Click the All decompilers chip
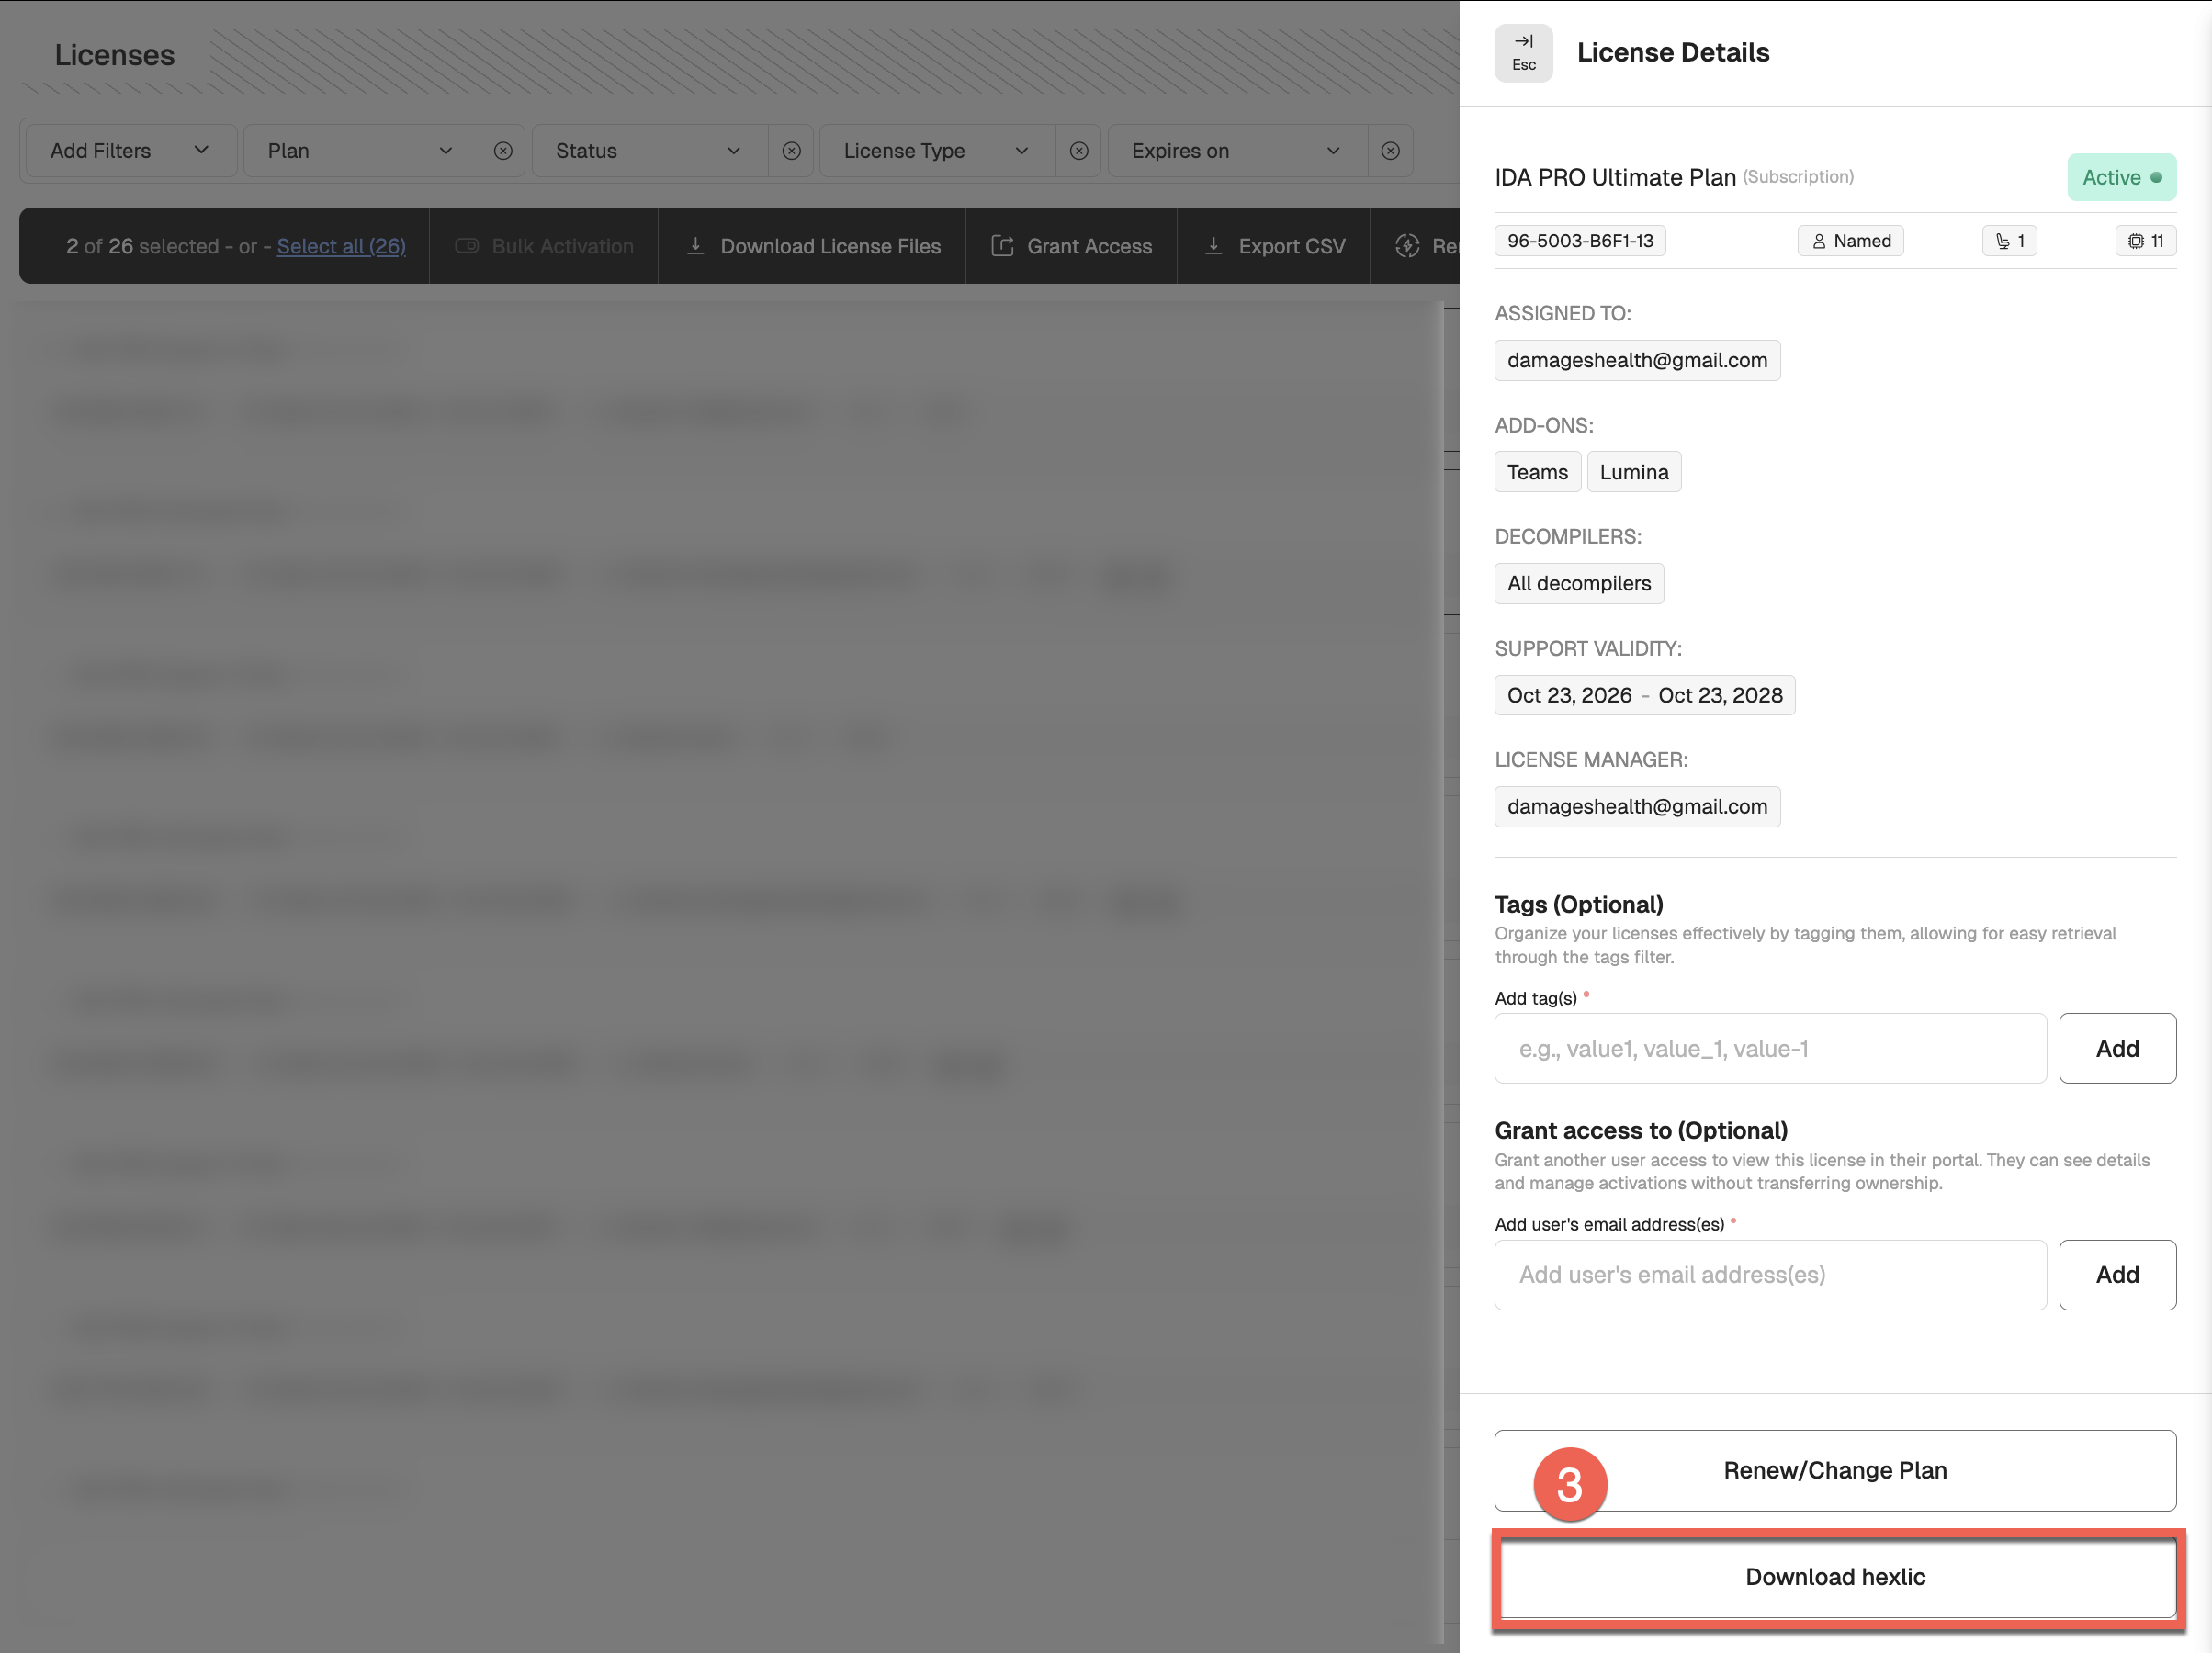The height and width of the screenshot is (1653, 2212). (1579, 584)
